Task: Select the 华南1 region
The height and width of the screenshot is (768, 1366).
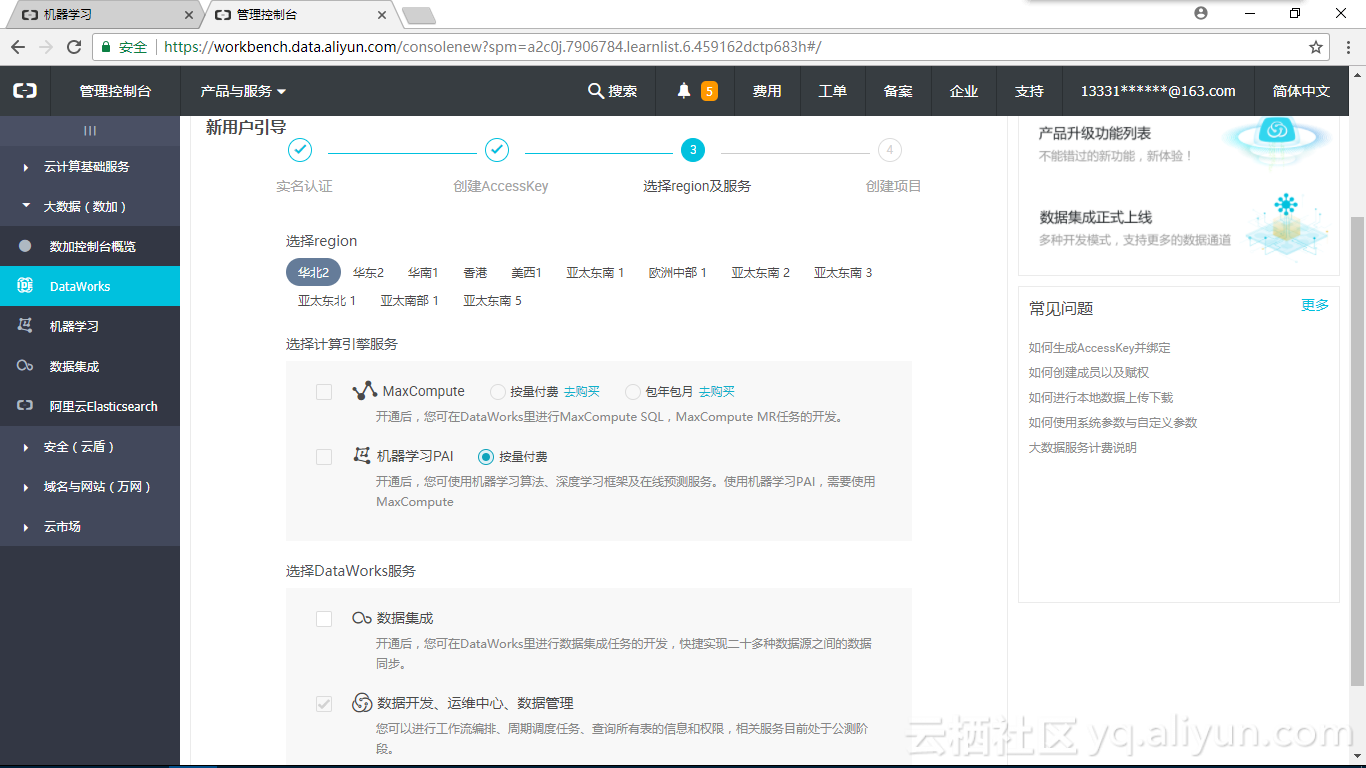Action: 423,273
